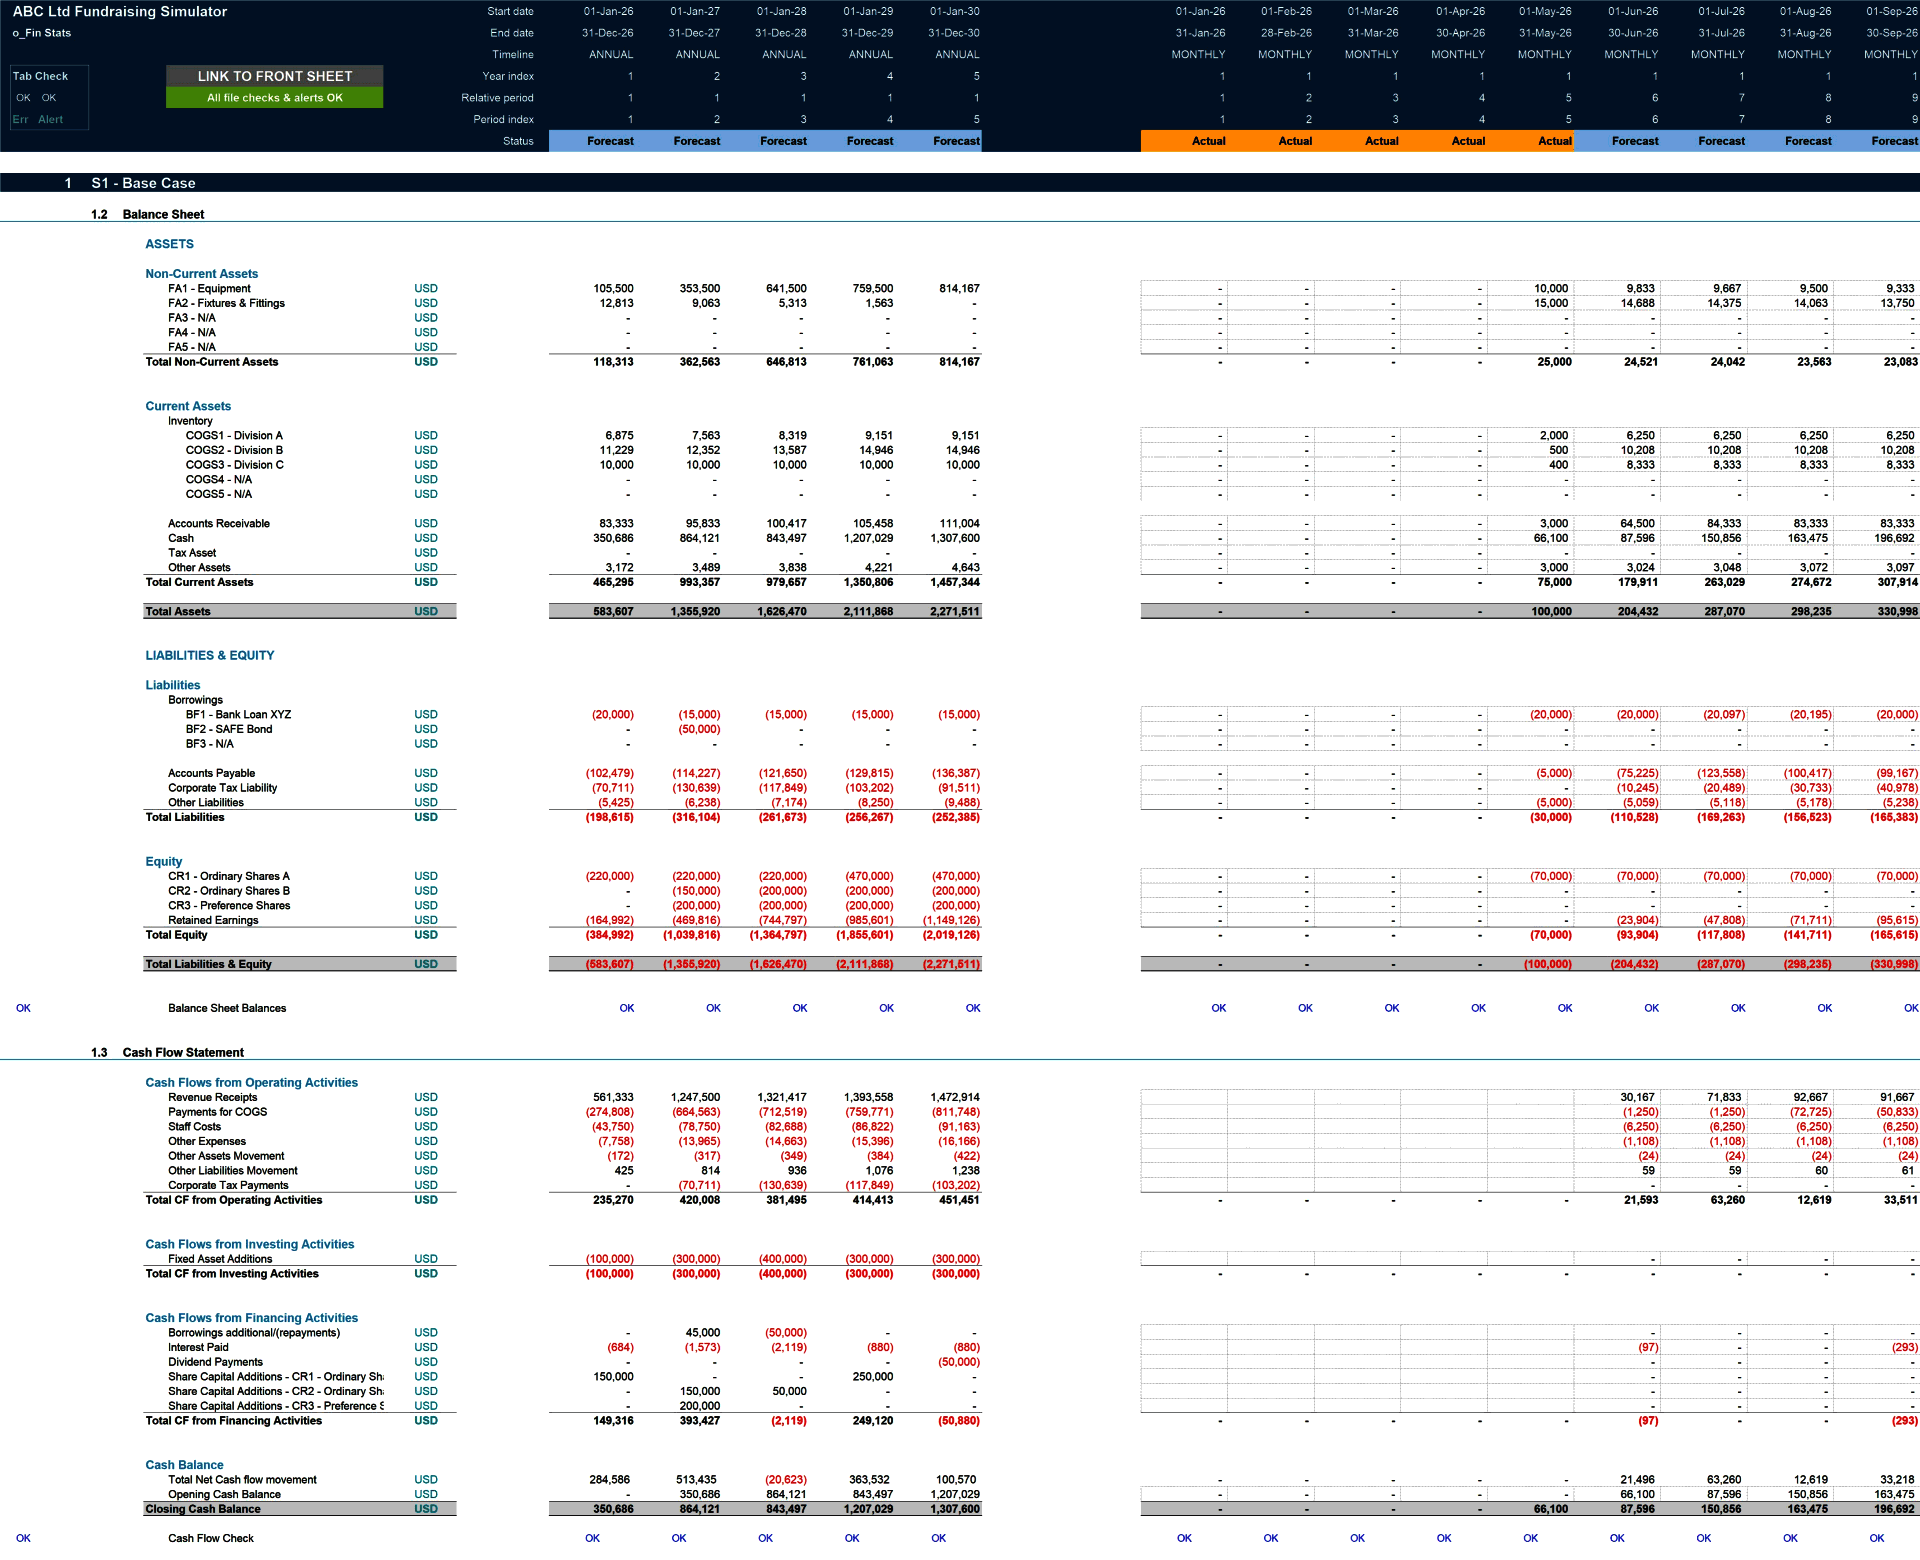Click May 2026 Cash value 66,100

tap(1551, 538)
